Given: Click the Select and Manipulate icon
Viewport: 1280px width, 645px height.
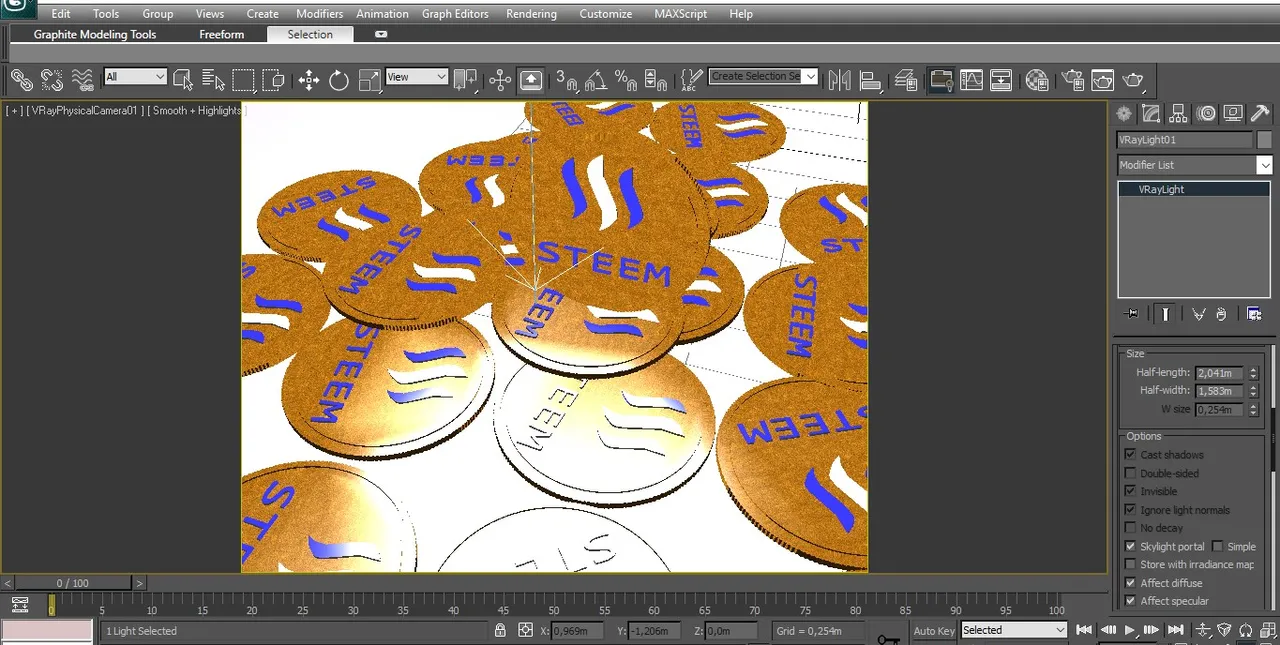Looking at the screenshot, I should coord(500,79).
